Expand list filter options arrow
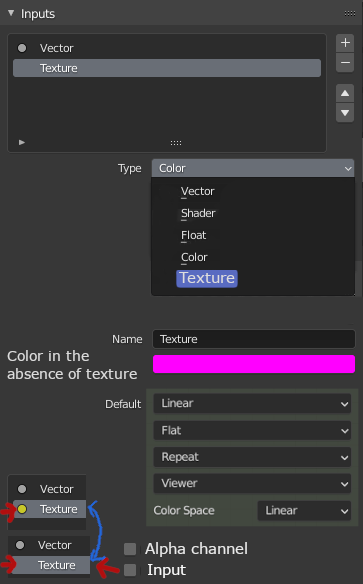The height and width of the screenshot is (584, 363). (x=22, y=142)
